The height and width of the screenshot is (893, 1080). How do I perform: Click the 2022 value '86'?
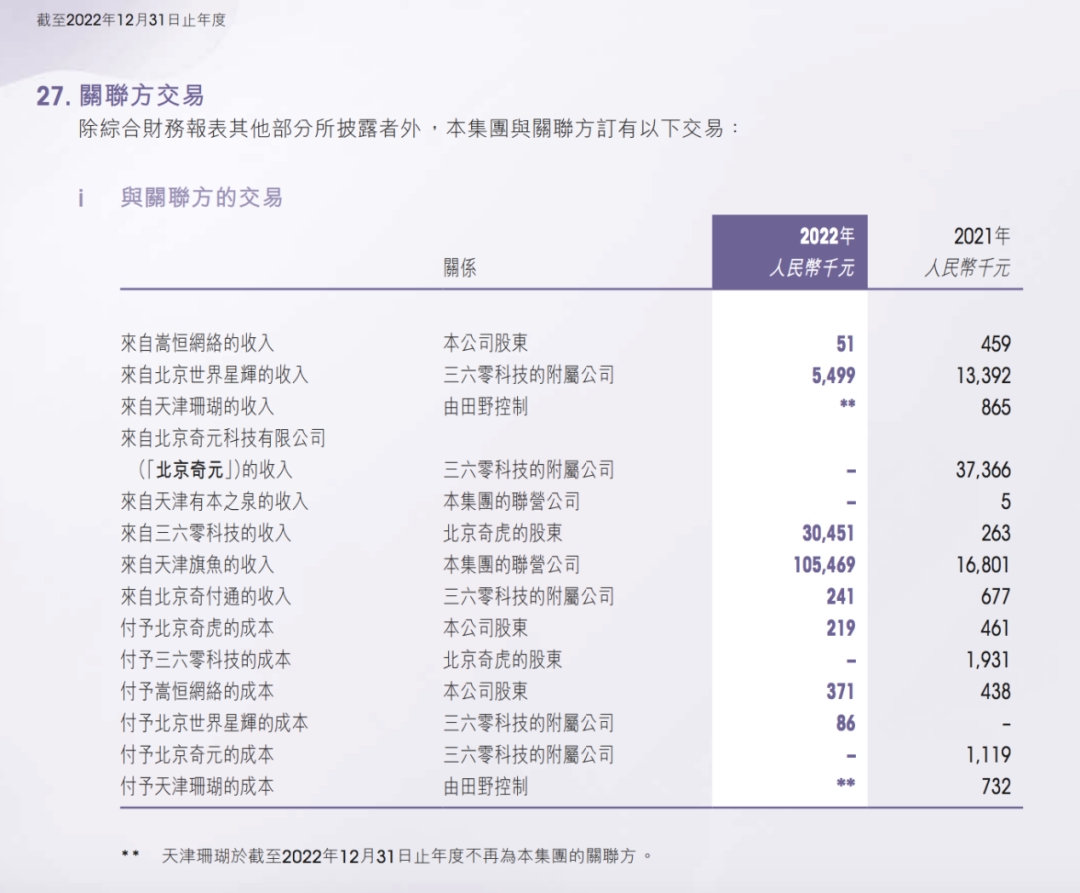click(845, 724)
